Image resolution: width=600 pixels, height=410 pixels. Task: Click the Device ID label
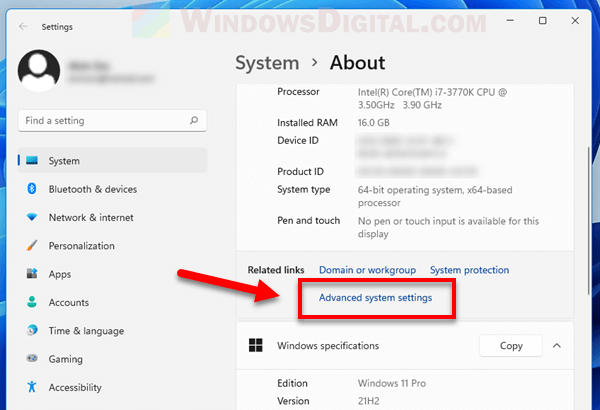click(298, 140)
